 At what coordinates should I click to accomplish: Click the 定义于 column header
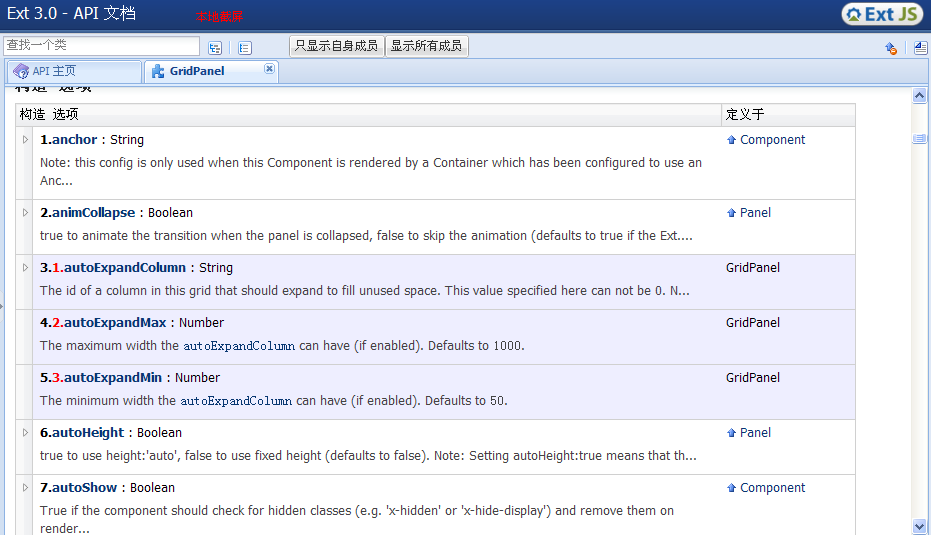coord(788,115)
